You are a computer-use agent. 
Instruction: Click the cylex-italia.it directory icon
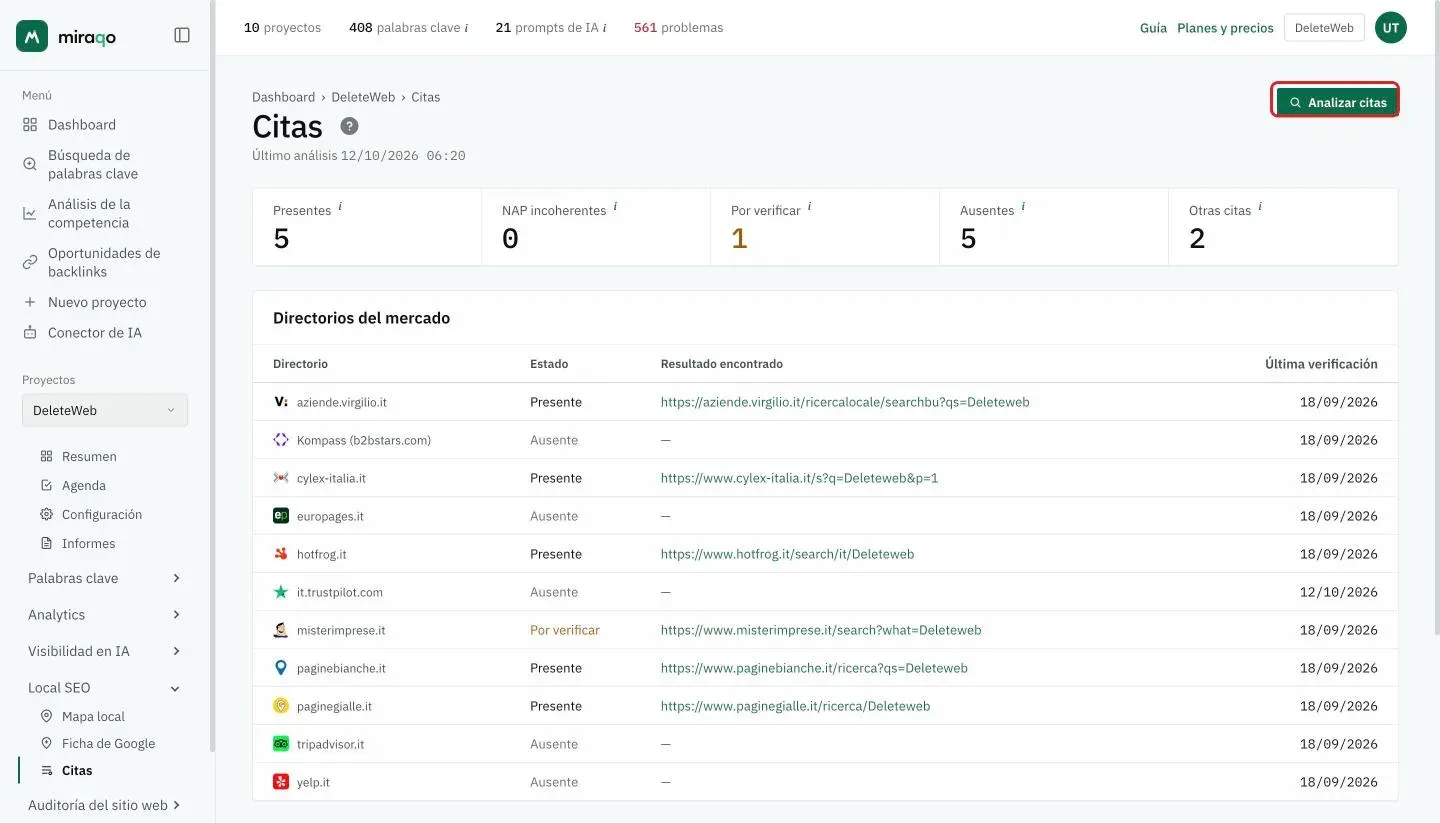[281, 478]
